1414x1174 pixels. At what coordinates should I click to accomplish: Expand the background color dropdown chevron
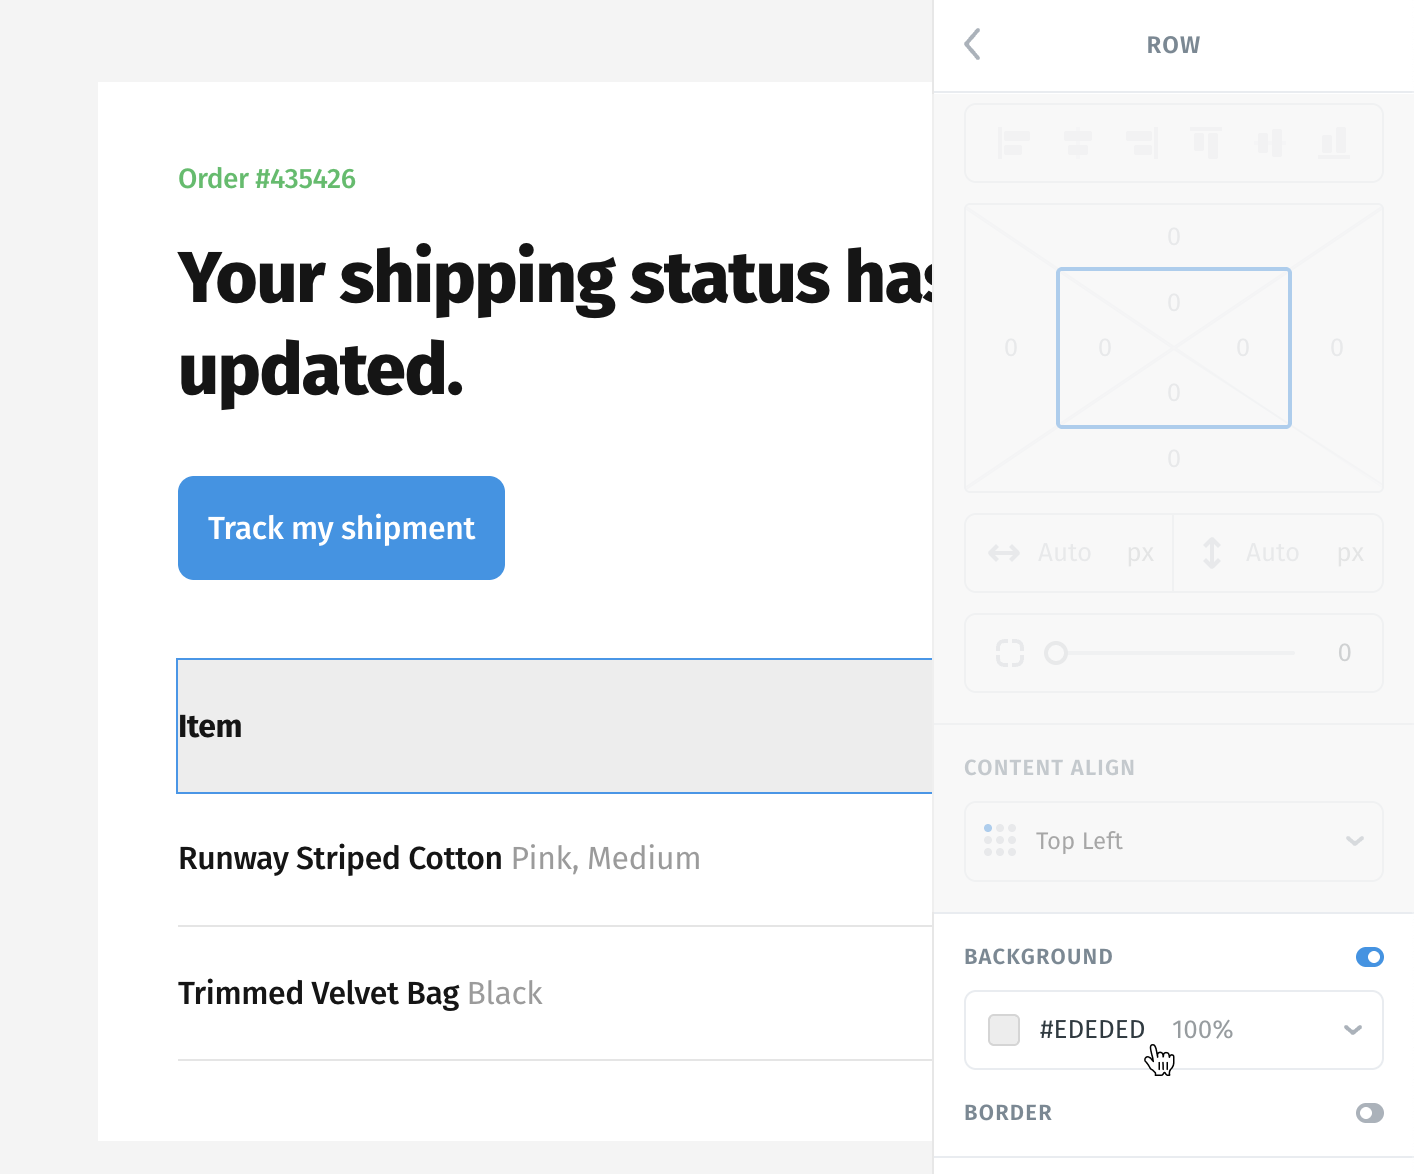[x=1353, y=1029]
